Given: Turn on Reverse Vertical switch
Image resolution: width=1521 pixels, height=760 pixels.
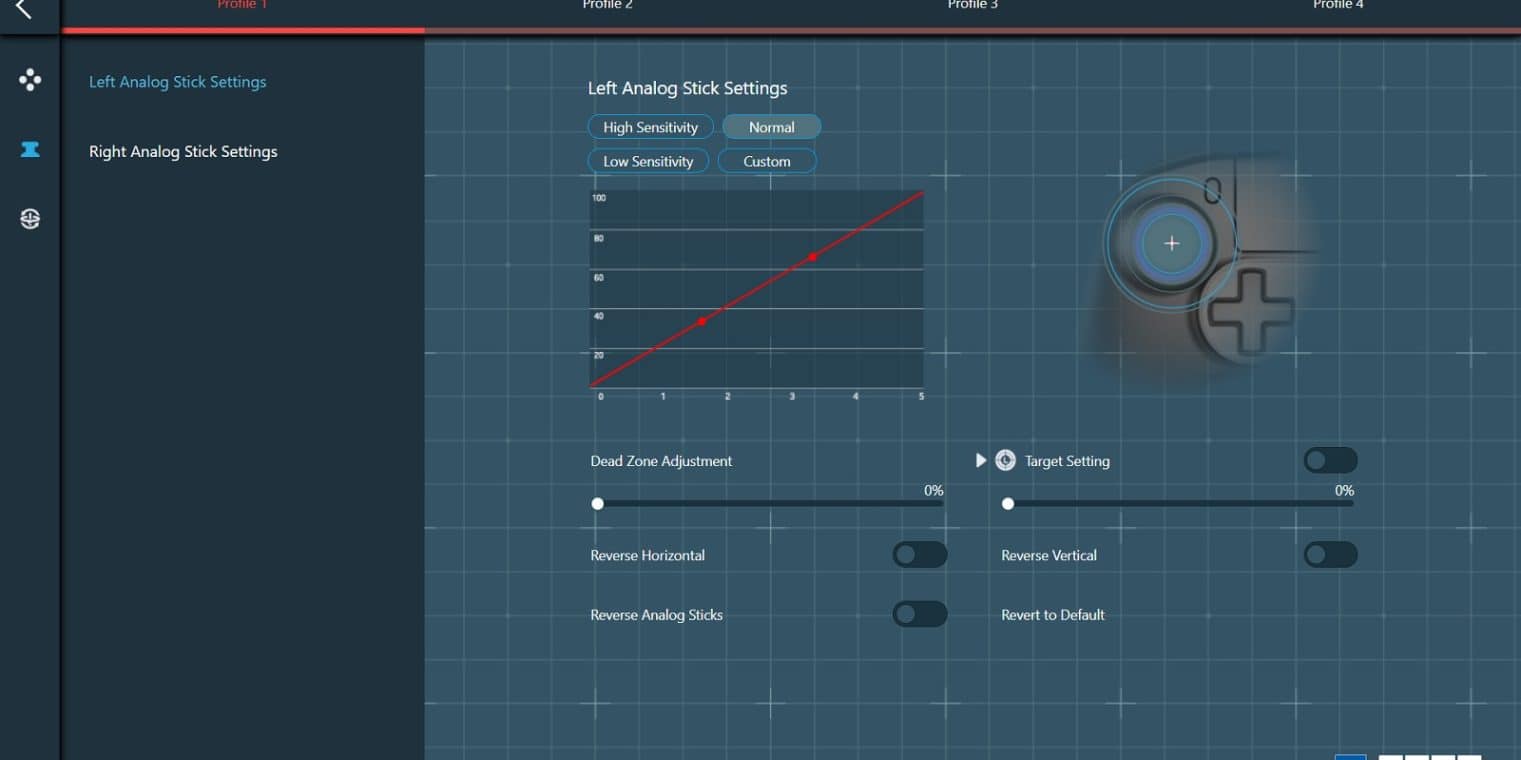Looking at the screenshot, I should coord(1330,555).
